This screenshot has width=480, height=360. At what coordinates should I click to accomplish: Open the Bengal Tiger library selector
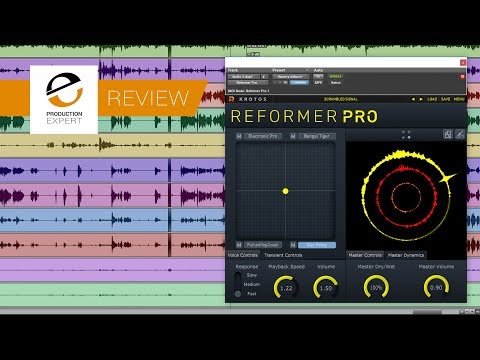[317, 136]
